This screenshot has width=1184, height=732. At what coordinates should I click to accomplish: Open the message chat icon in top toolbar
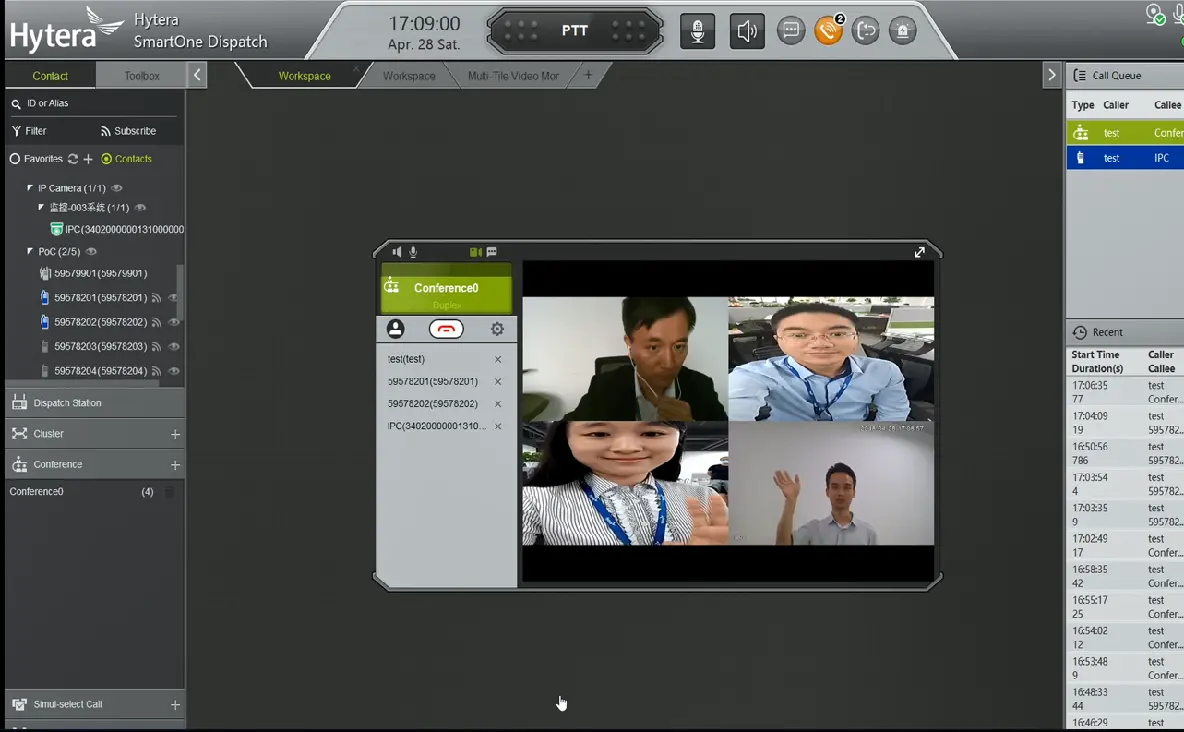pos(790,31)
